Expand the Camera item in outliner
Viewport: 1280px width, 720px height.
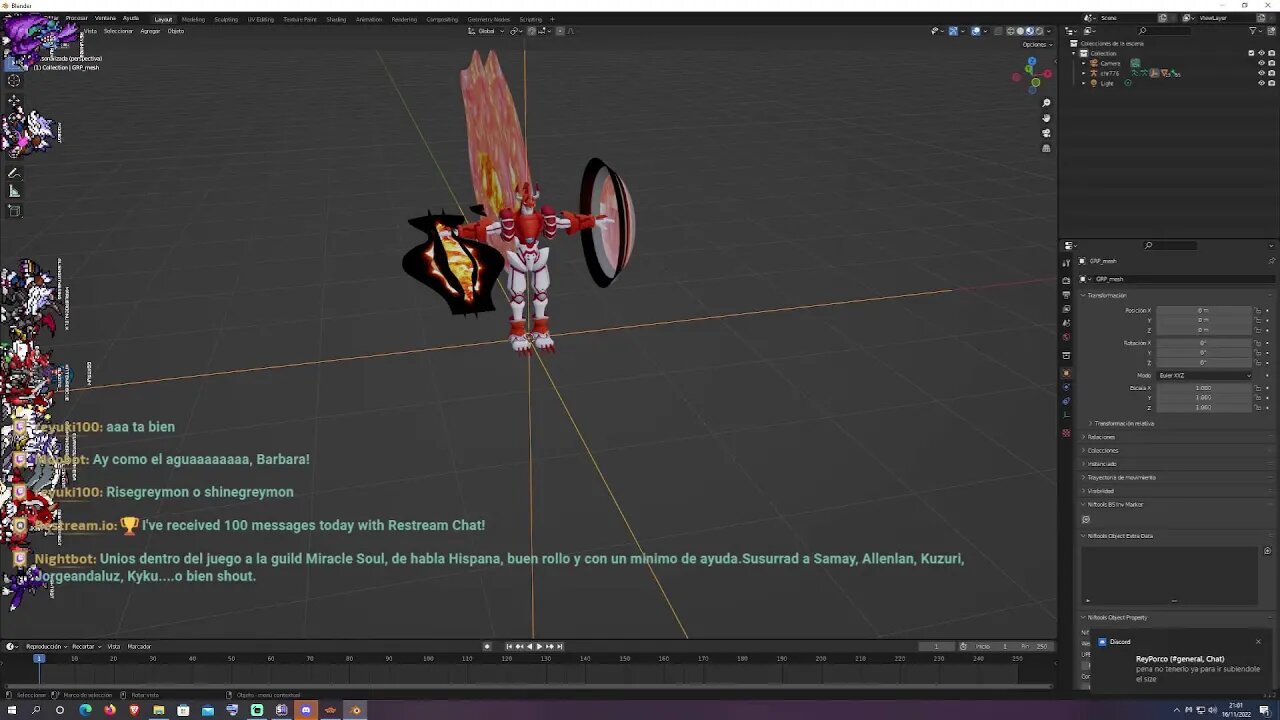1084,63
